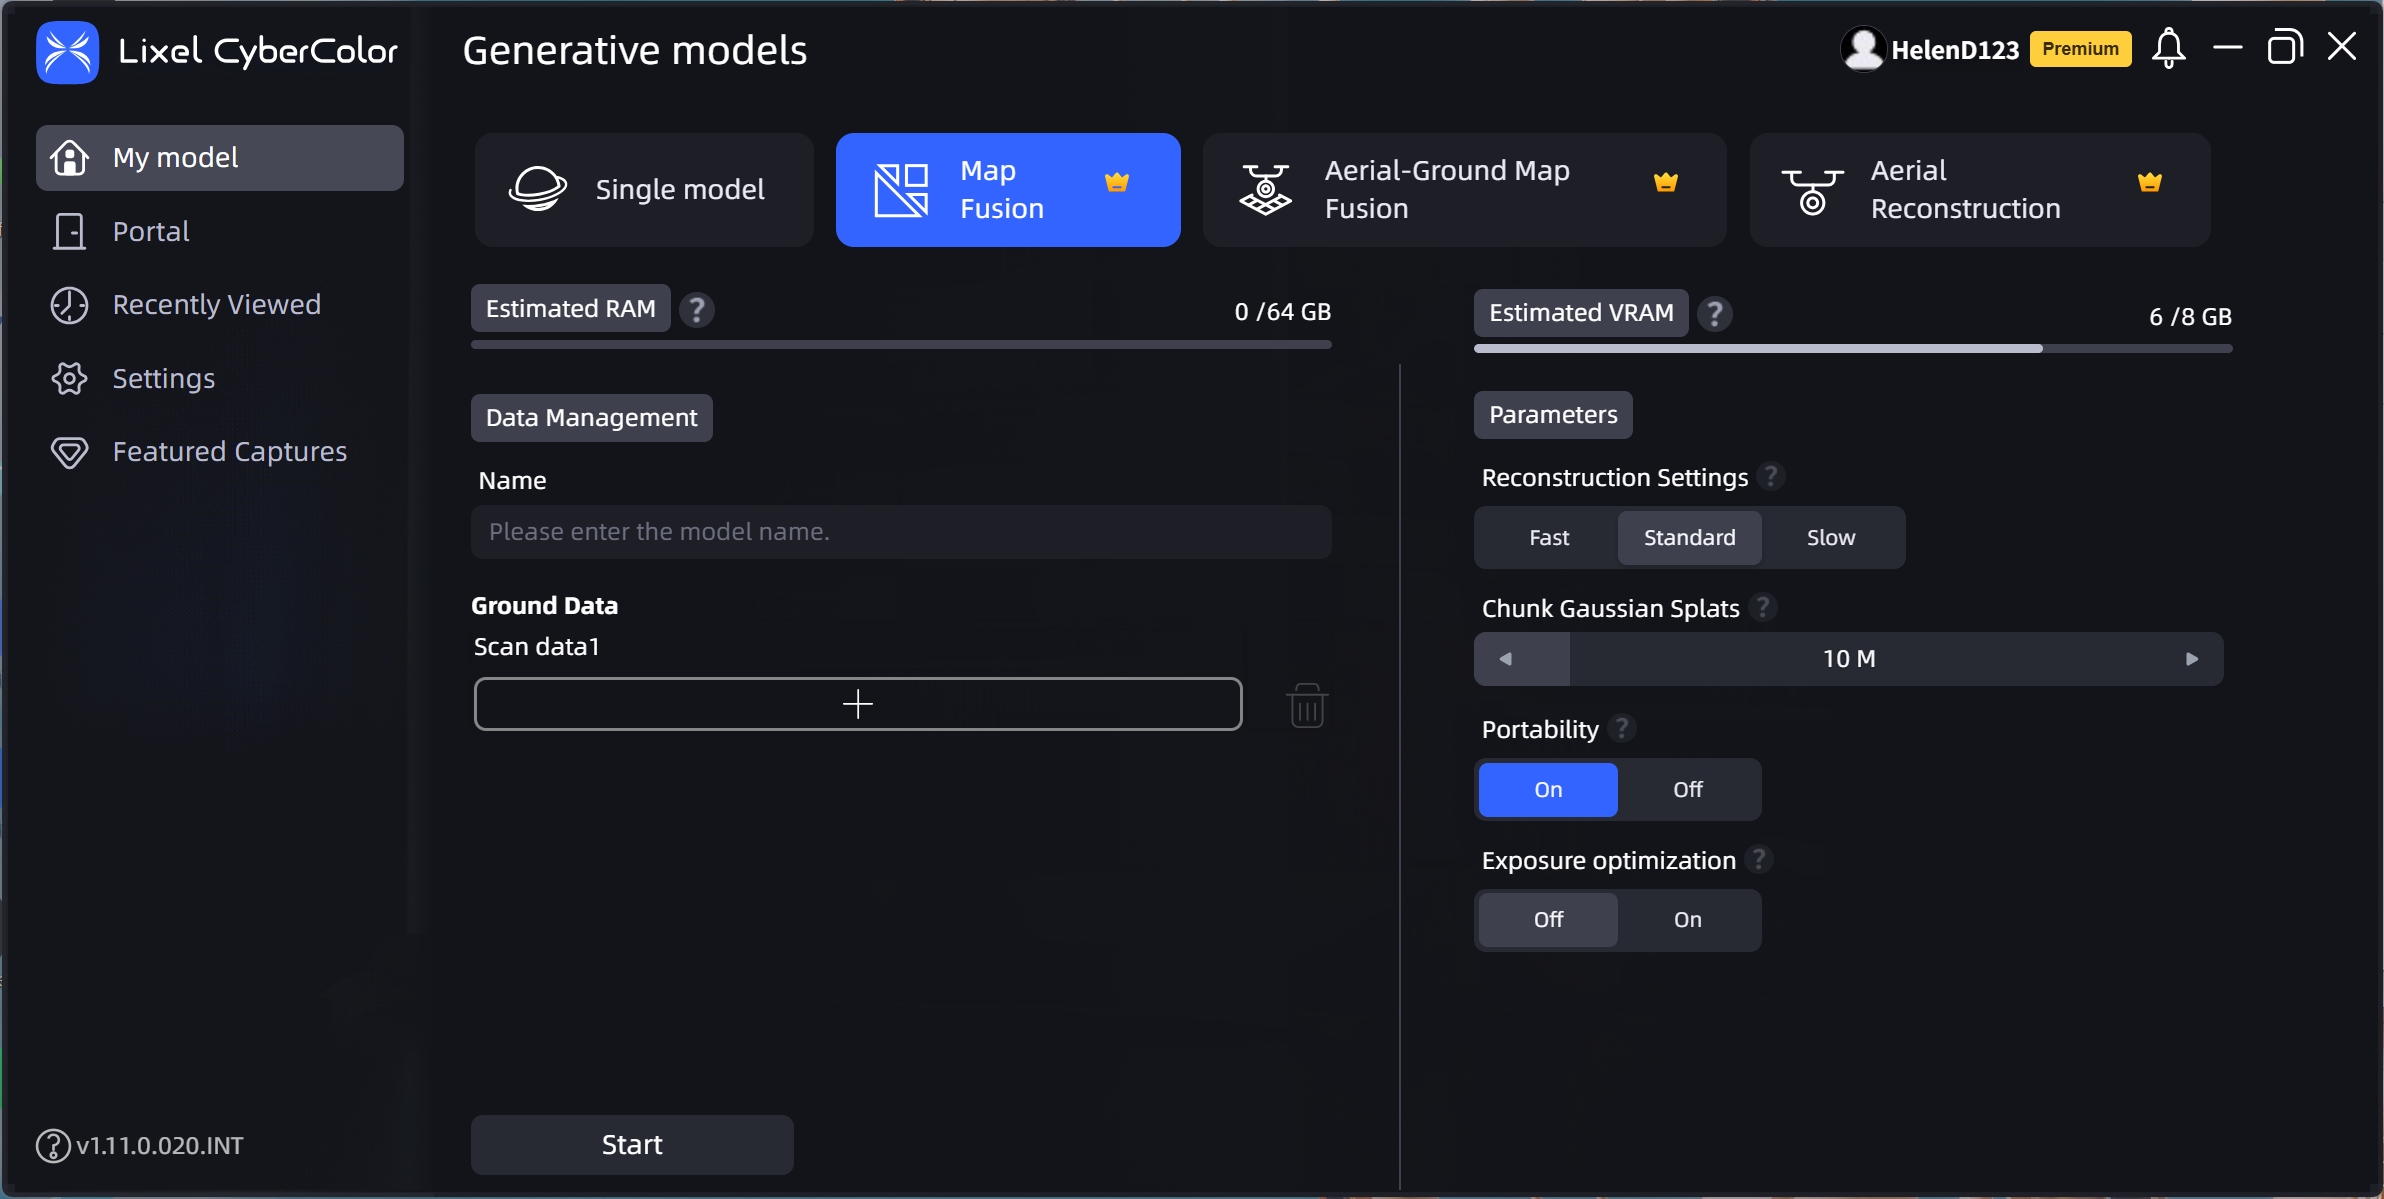The image size is (2384, 1199).
Task: Click the Lixel CyberColor logo icon
Action: click(68, 51)
